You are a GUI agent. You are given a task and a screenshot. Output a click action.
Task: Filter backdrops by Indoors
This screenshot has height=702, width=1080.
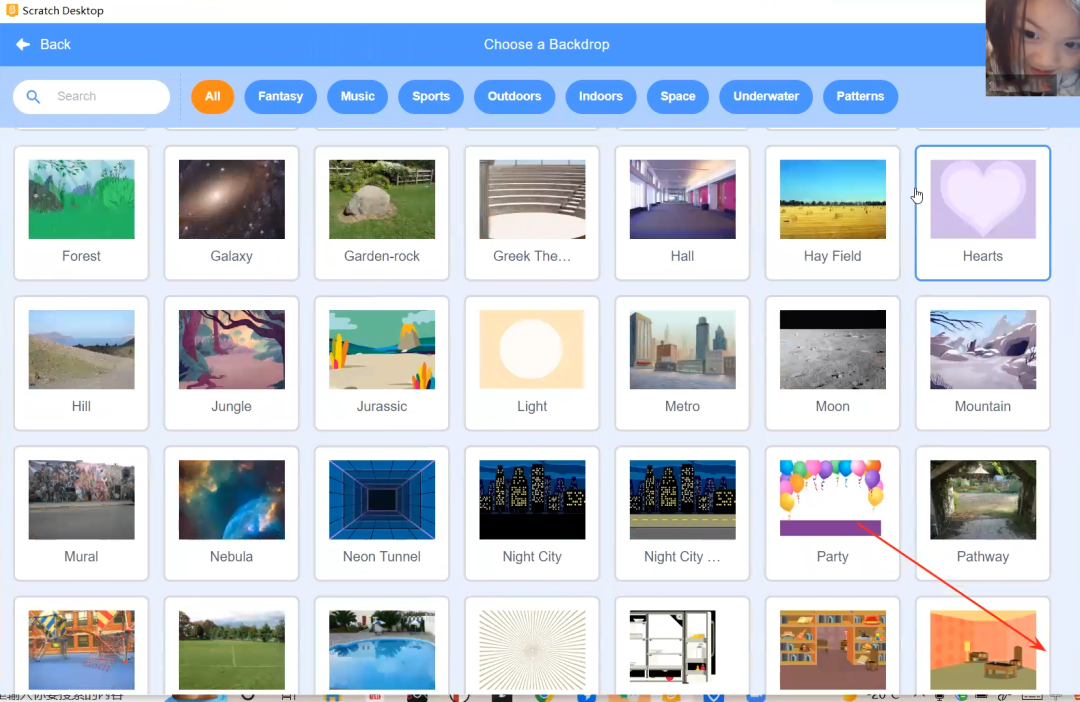click(601, 96)
